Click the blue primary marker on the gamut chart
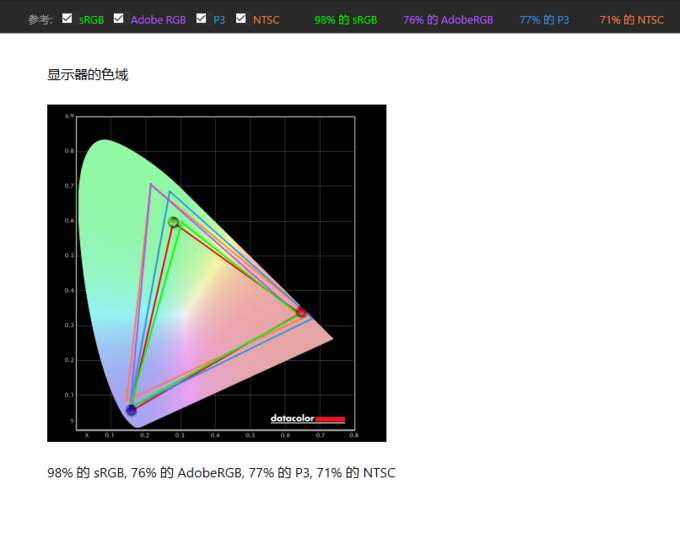The image size is (680, 533). 131,410
